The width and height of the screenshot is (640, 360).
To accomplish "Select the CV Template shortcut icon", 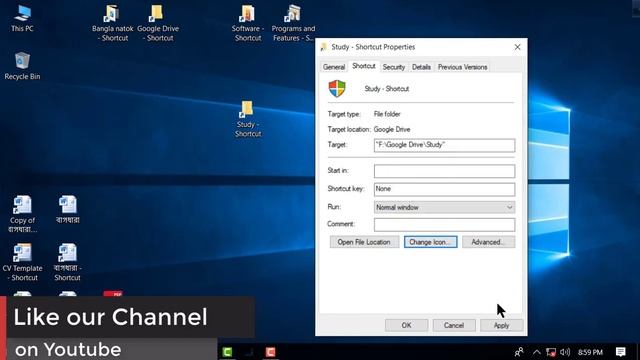I will [x=22, y=262].
